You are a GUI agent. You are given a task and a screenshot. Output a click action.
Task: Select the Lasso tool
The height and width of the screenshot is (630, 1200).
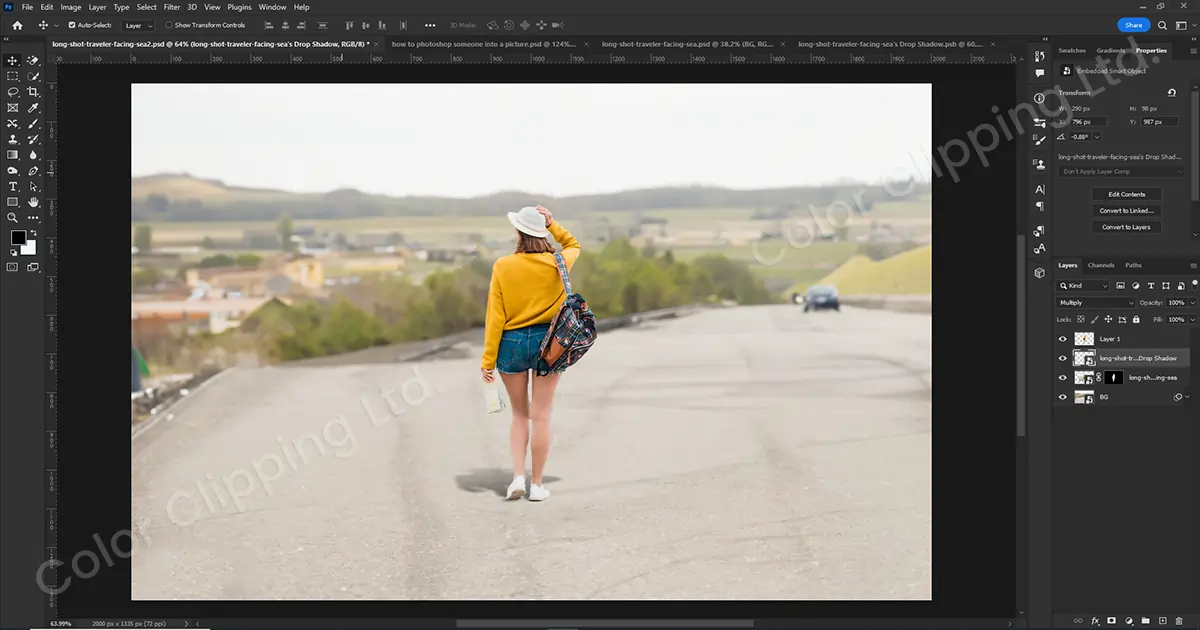pyautogui.click(x=13, y=92)
